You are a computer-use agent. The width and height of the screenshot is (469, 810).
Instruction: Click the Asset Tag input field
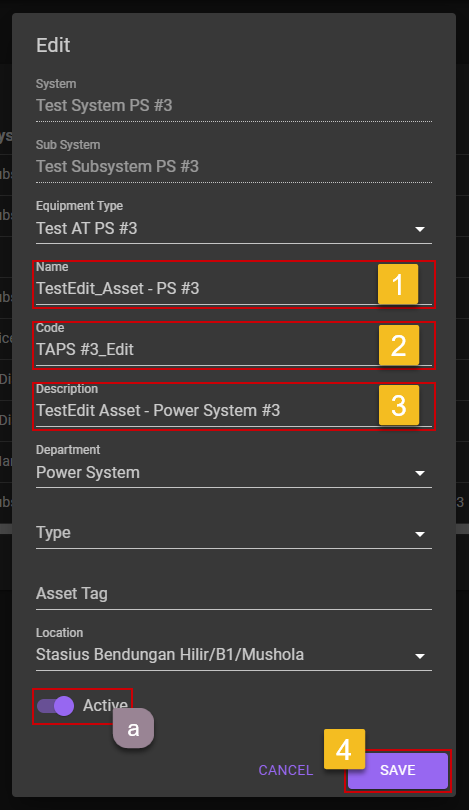pos(233,594)
